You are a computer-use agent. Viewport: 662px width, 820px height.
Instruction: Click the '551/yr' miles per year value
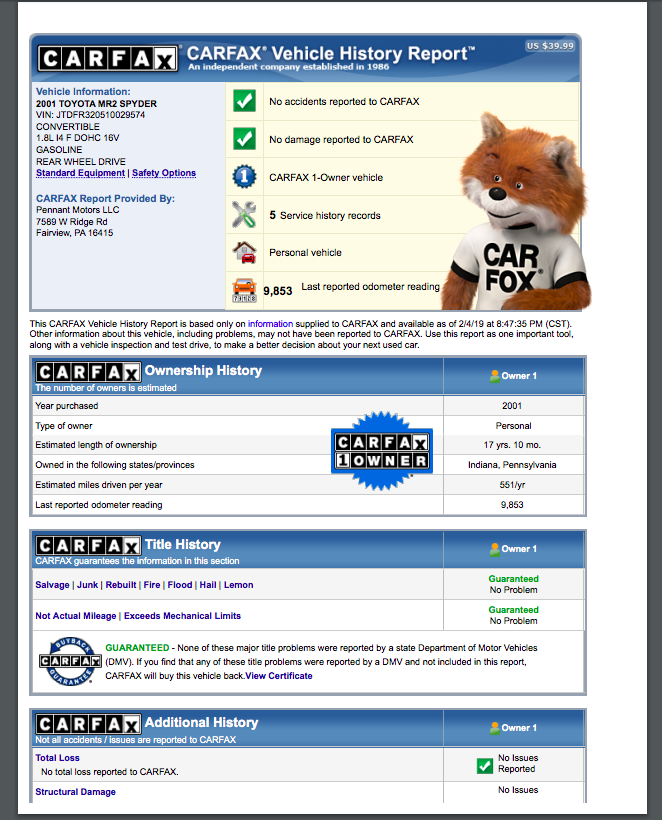point(512,485)
